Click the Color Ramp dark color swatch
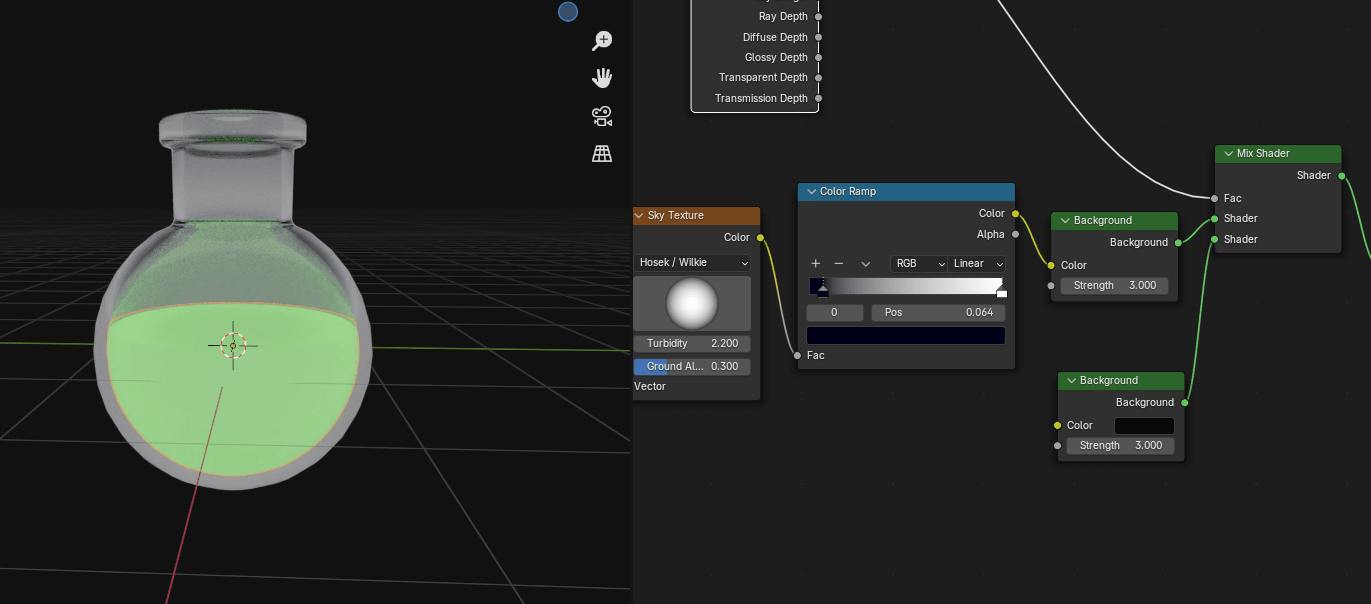This screenshot has height=604, width=1371. [906, 336]
